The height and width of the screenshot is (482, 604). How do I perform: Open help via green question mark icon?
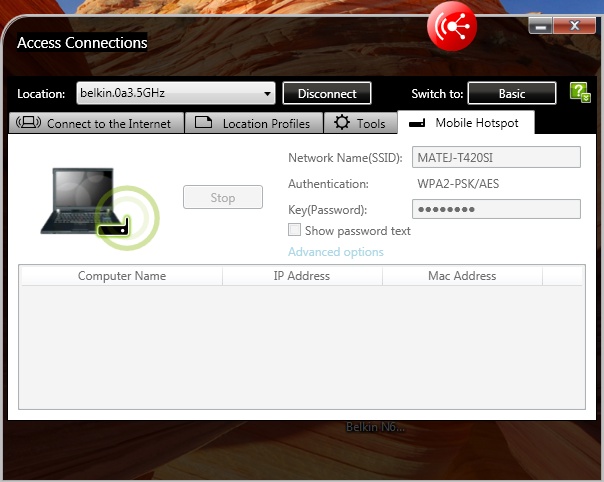click(579, 93)
